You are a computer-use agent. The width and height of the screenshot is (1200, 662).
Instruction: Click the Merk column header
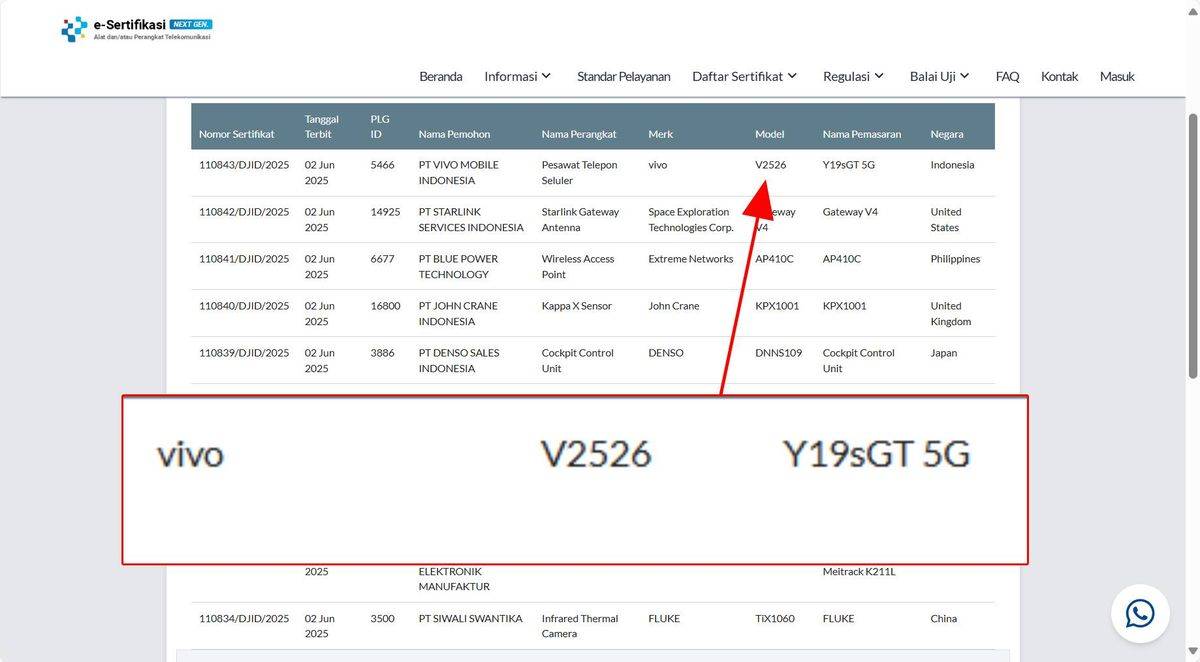661,134
